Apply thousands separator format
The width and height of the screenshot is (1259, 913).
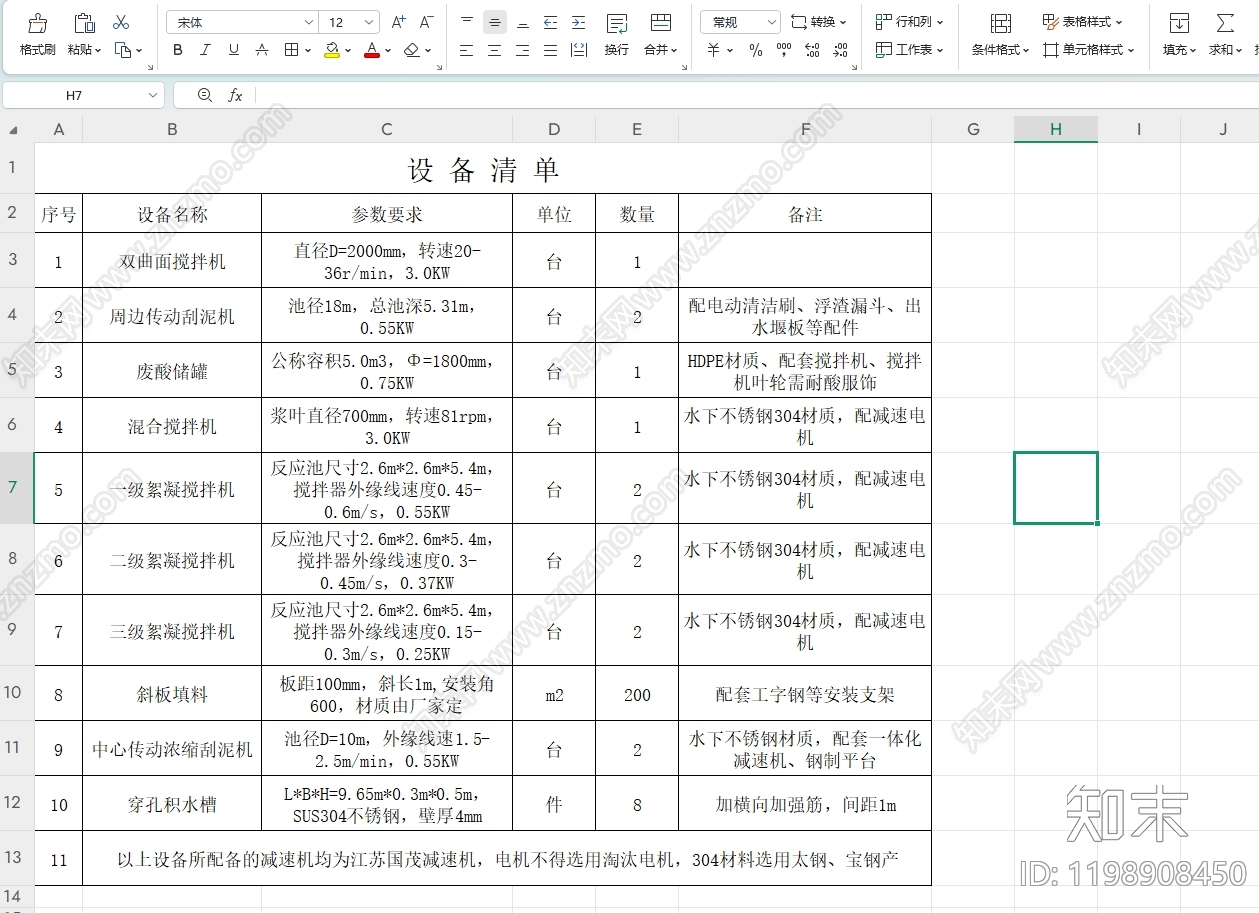tap(784, 50)
